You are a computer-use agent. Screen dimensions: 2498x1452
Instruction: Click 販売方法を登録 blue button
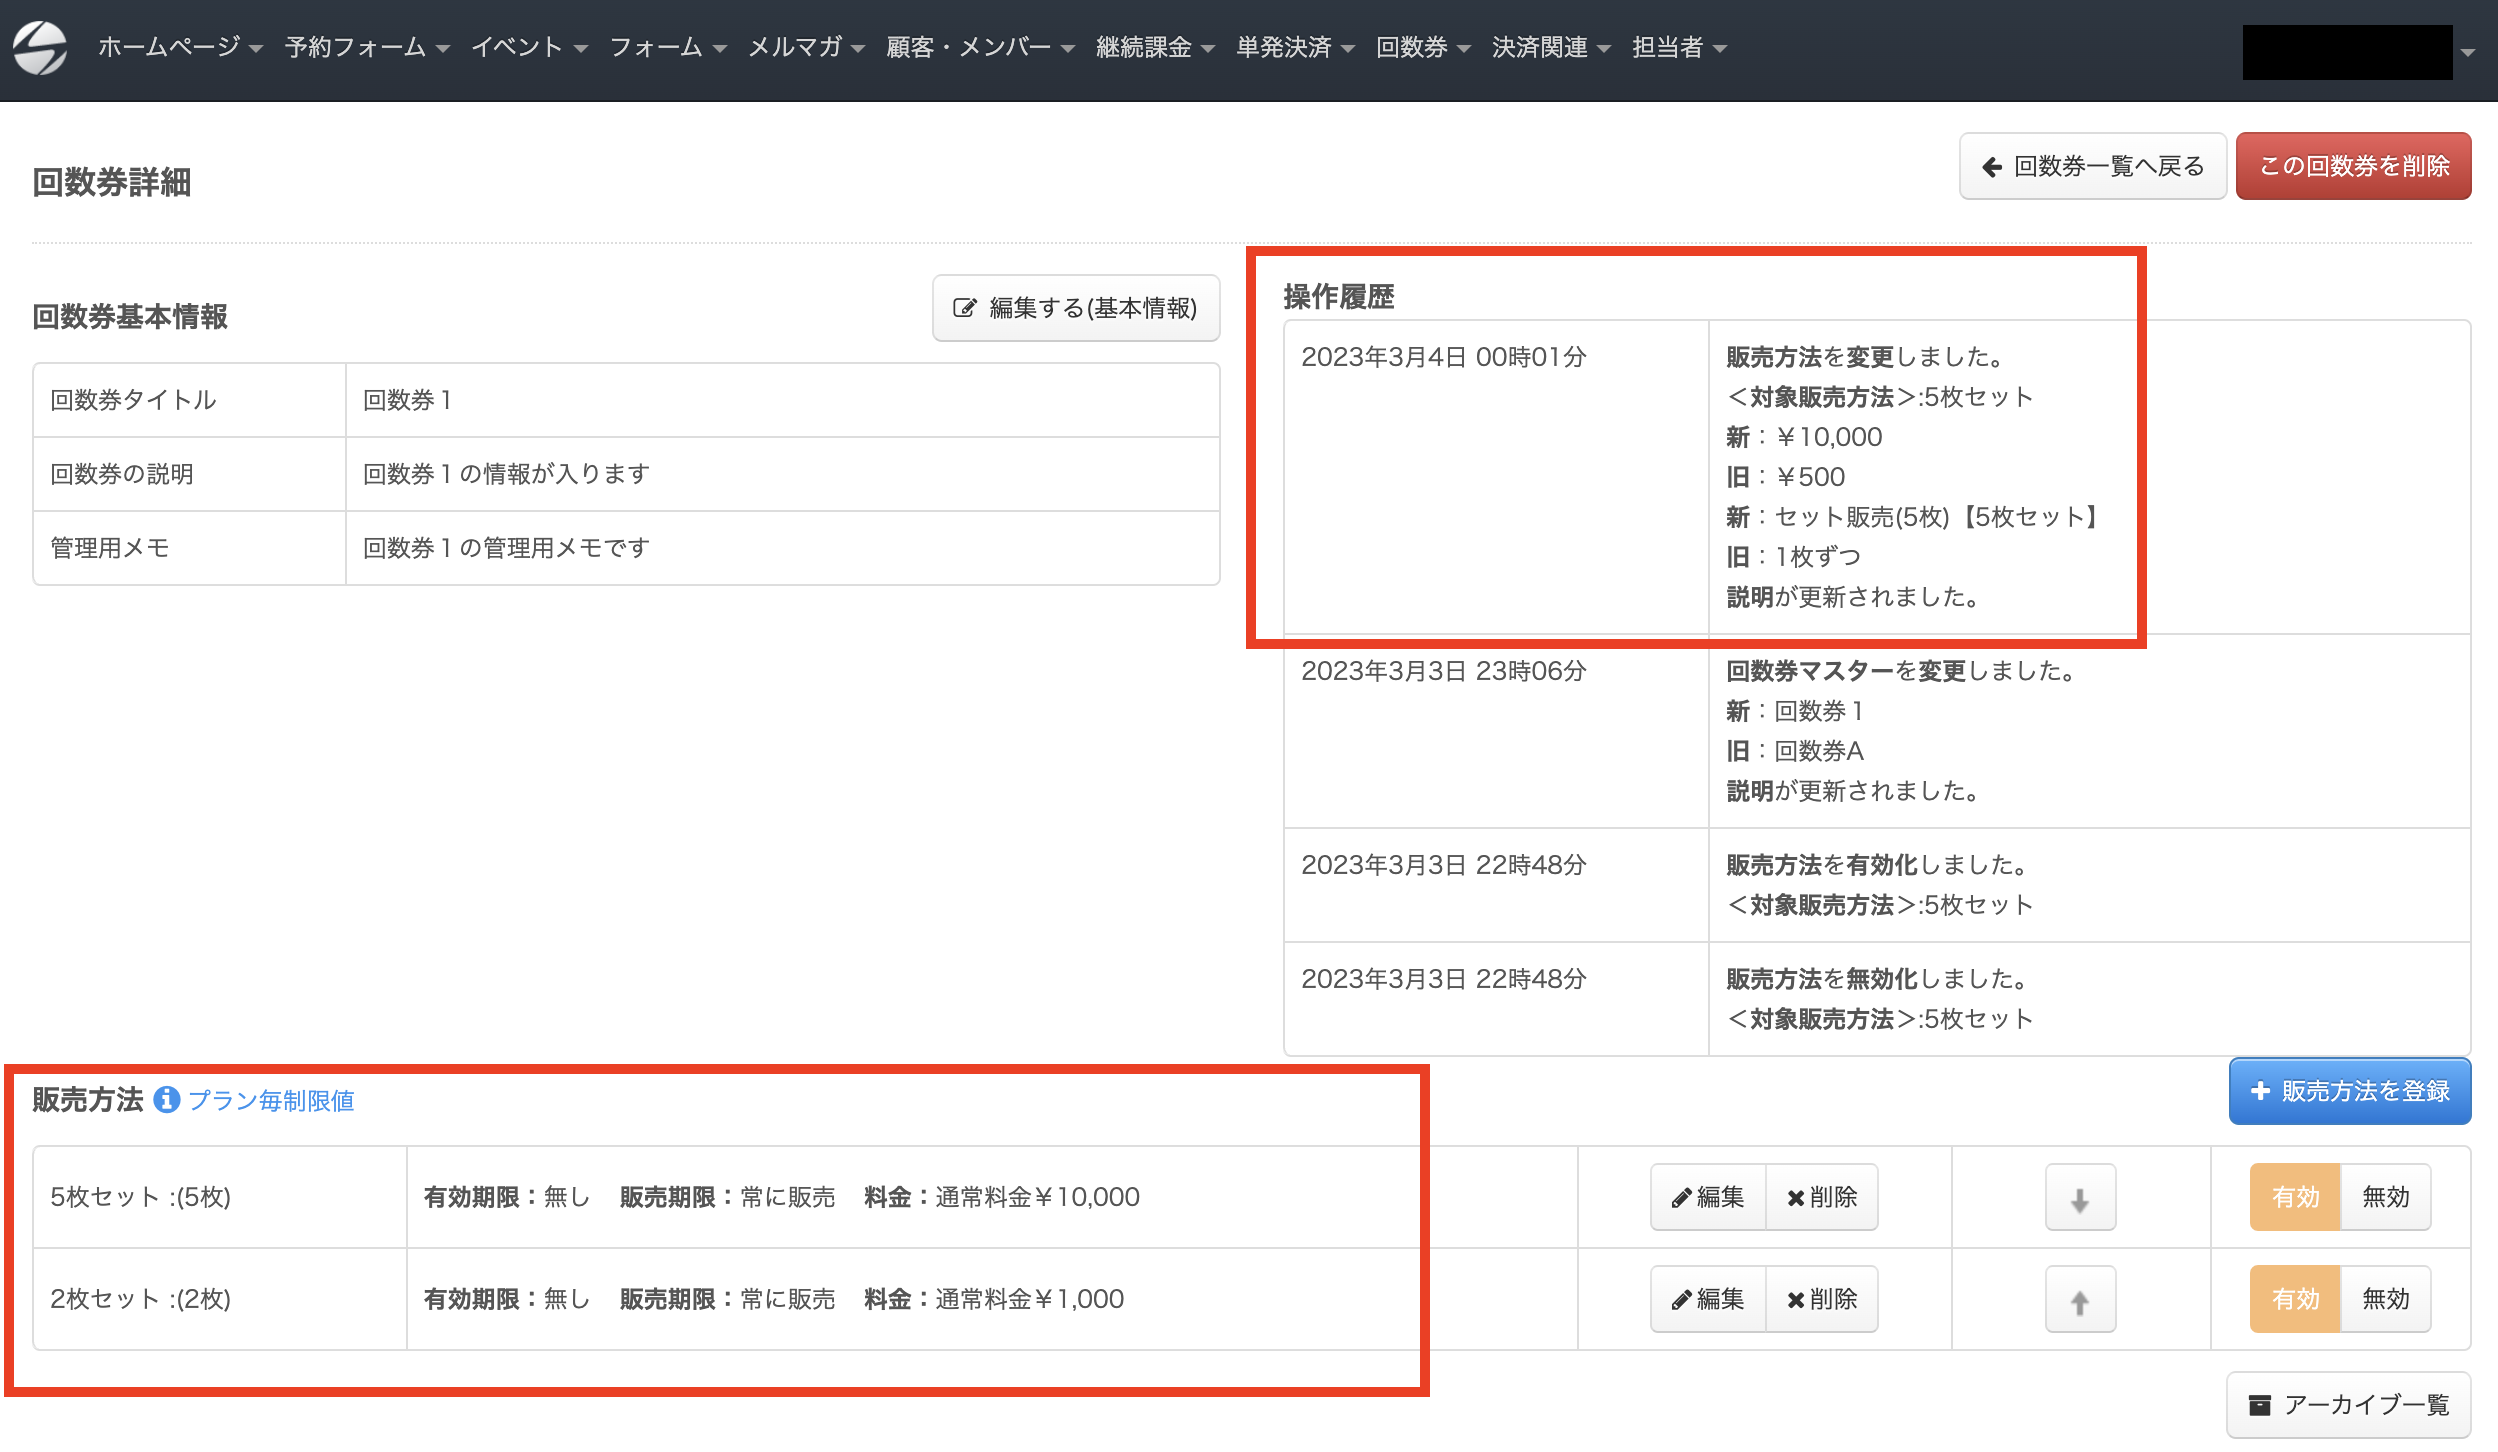(2350, 1091)
